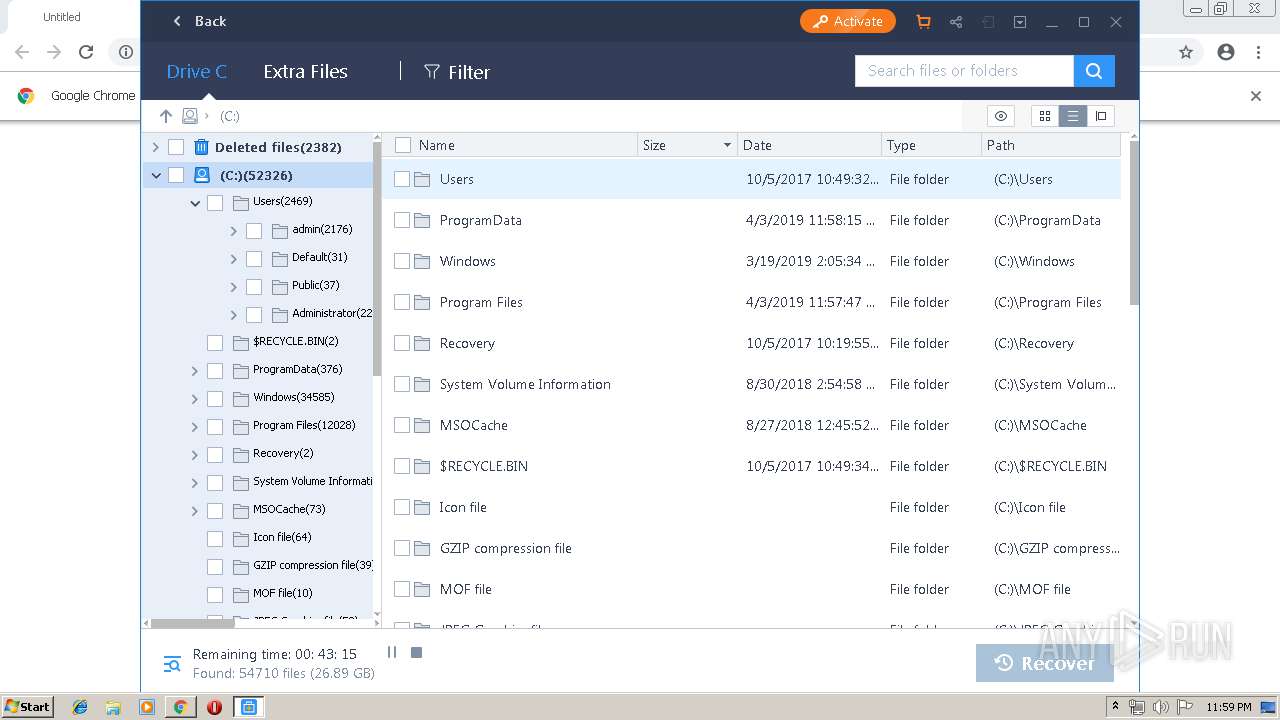Click the computer icon in breadcrumb
Screen dimensions: 1280x720
click(190, 116)
